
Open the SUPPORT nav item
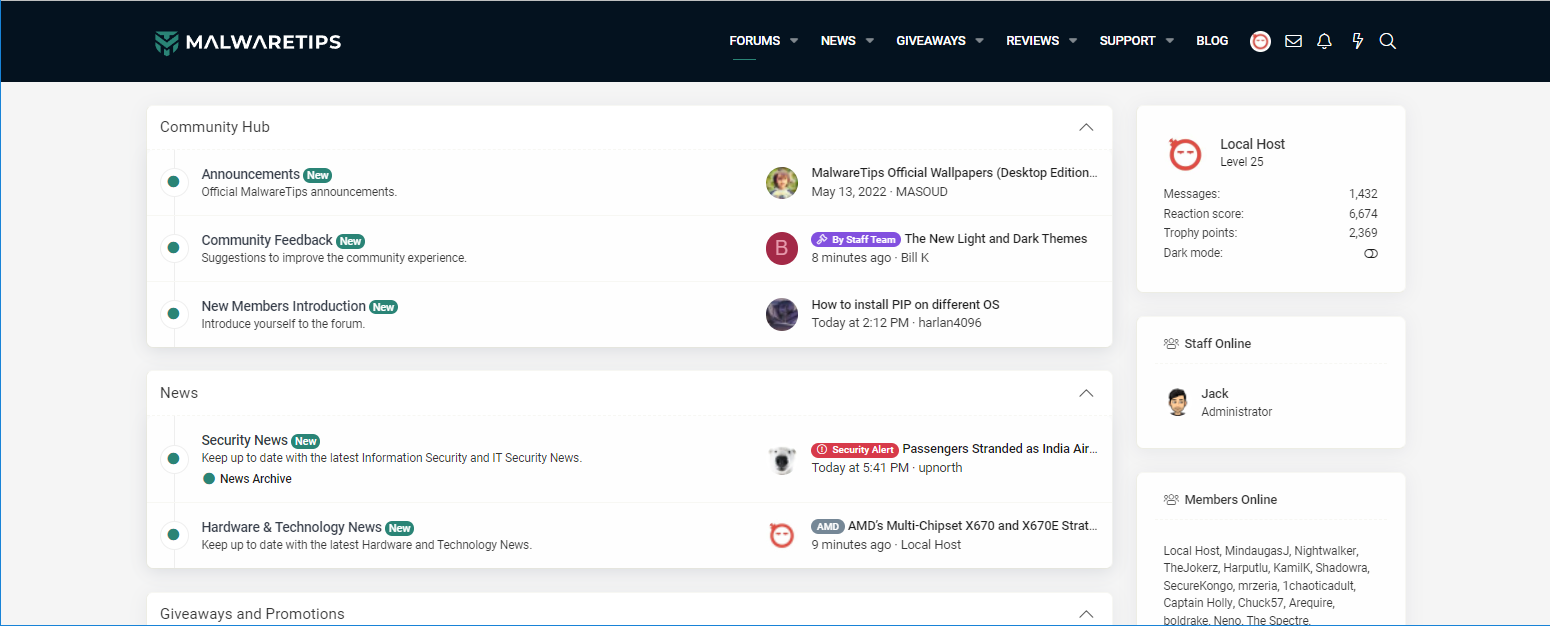(1128, 41)
